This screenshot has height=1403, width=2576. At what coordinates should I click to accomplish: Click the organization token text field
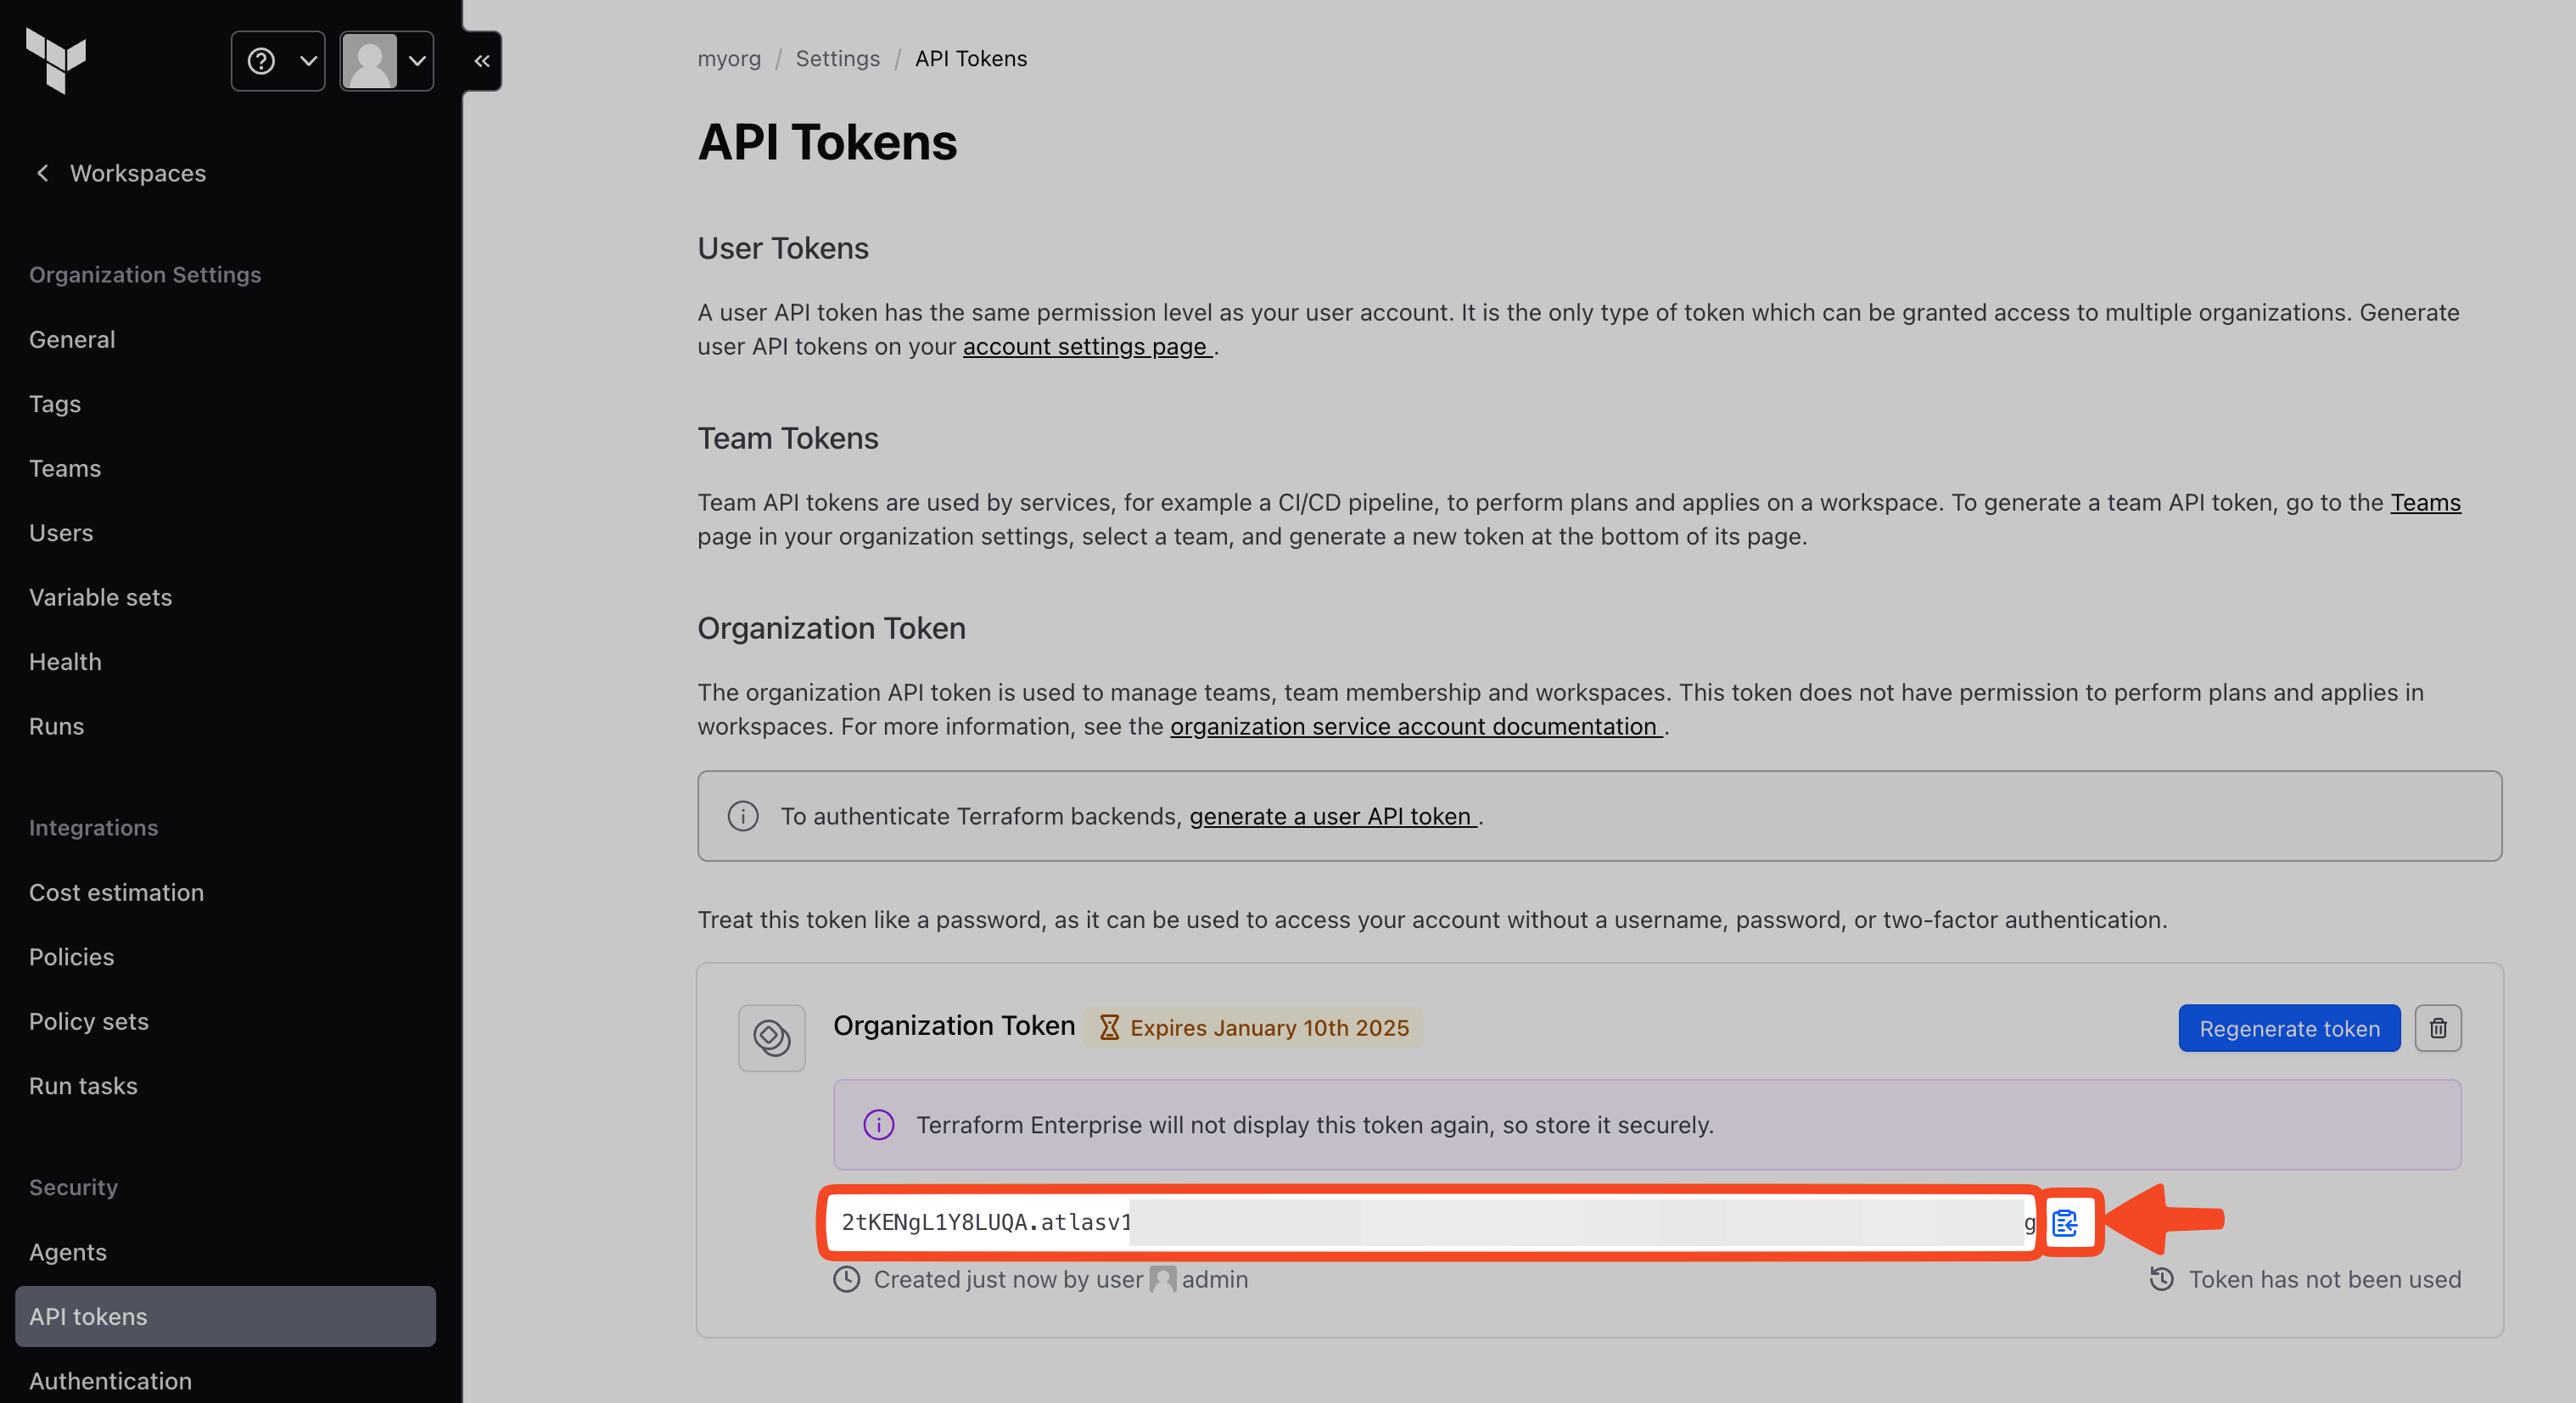coord(1430,1222)
